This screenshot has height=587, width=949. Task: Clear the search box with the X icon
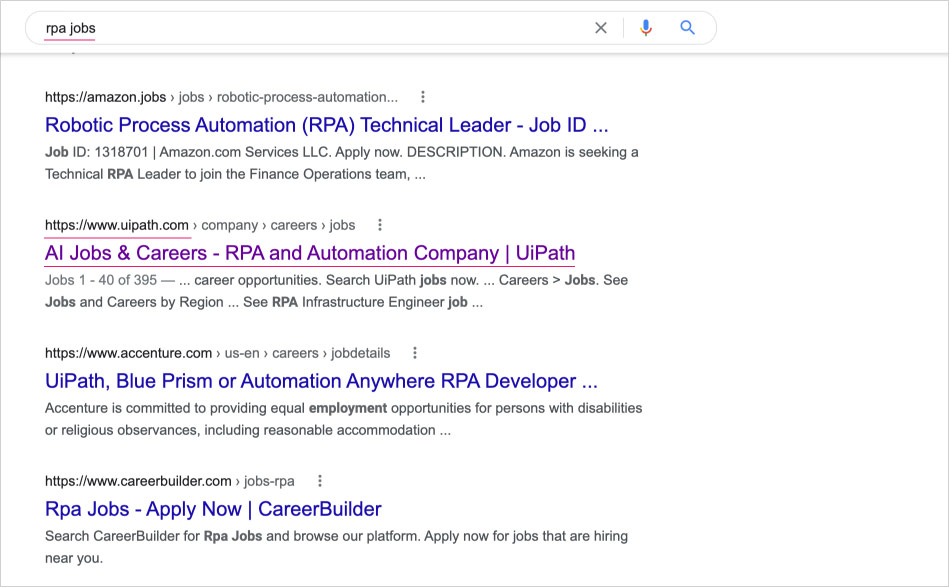coord(600,28)
